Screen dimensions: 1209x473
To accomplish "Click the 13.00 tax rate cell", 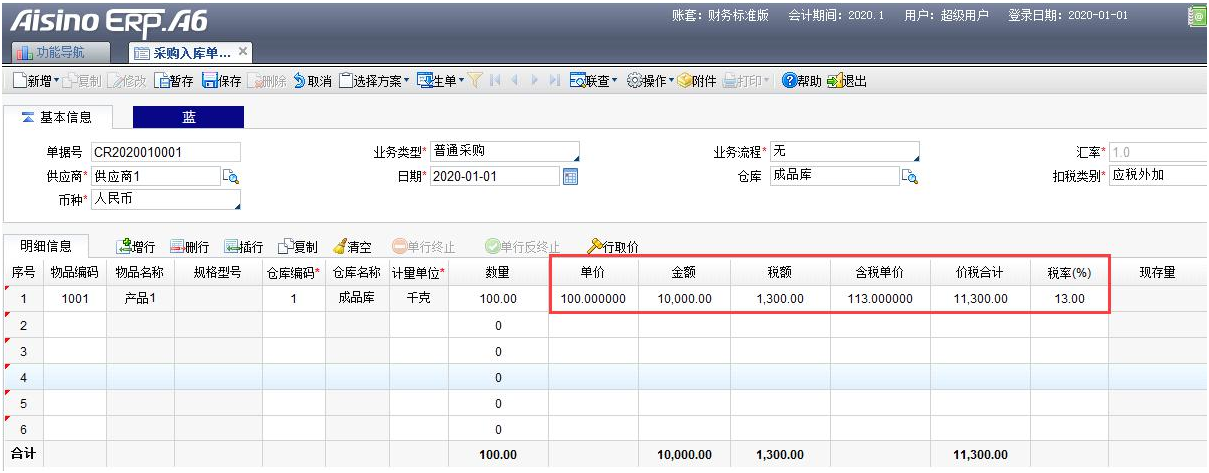I will pos(1069,298).
